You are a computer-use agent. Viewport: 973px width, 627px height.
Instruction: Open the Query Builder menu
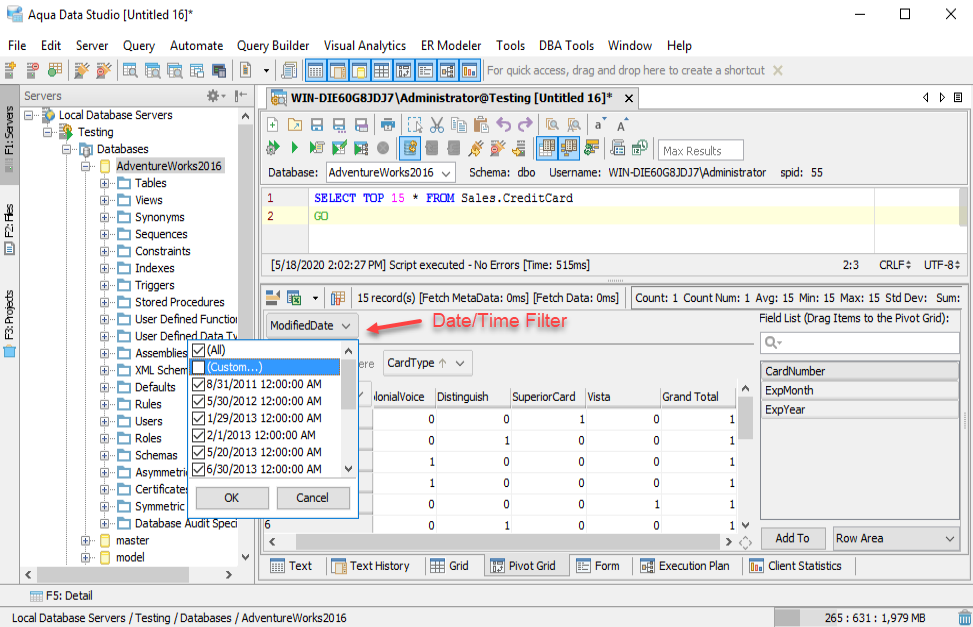(x=273, y=45)
